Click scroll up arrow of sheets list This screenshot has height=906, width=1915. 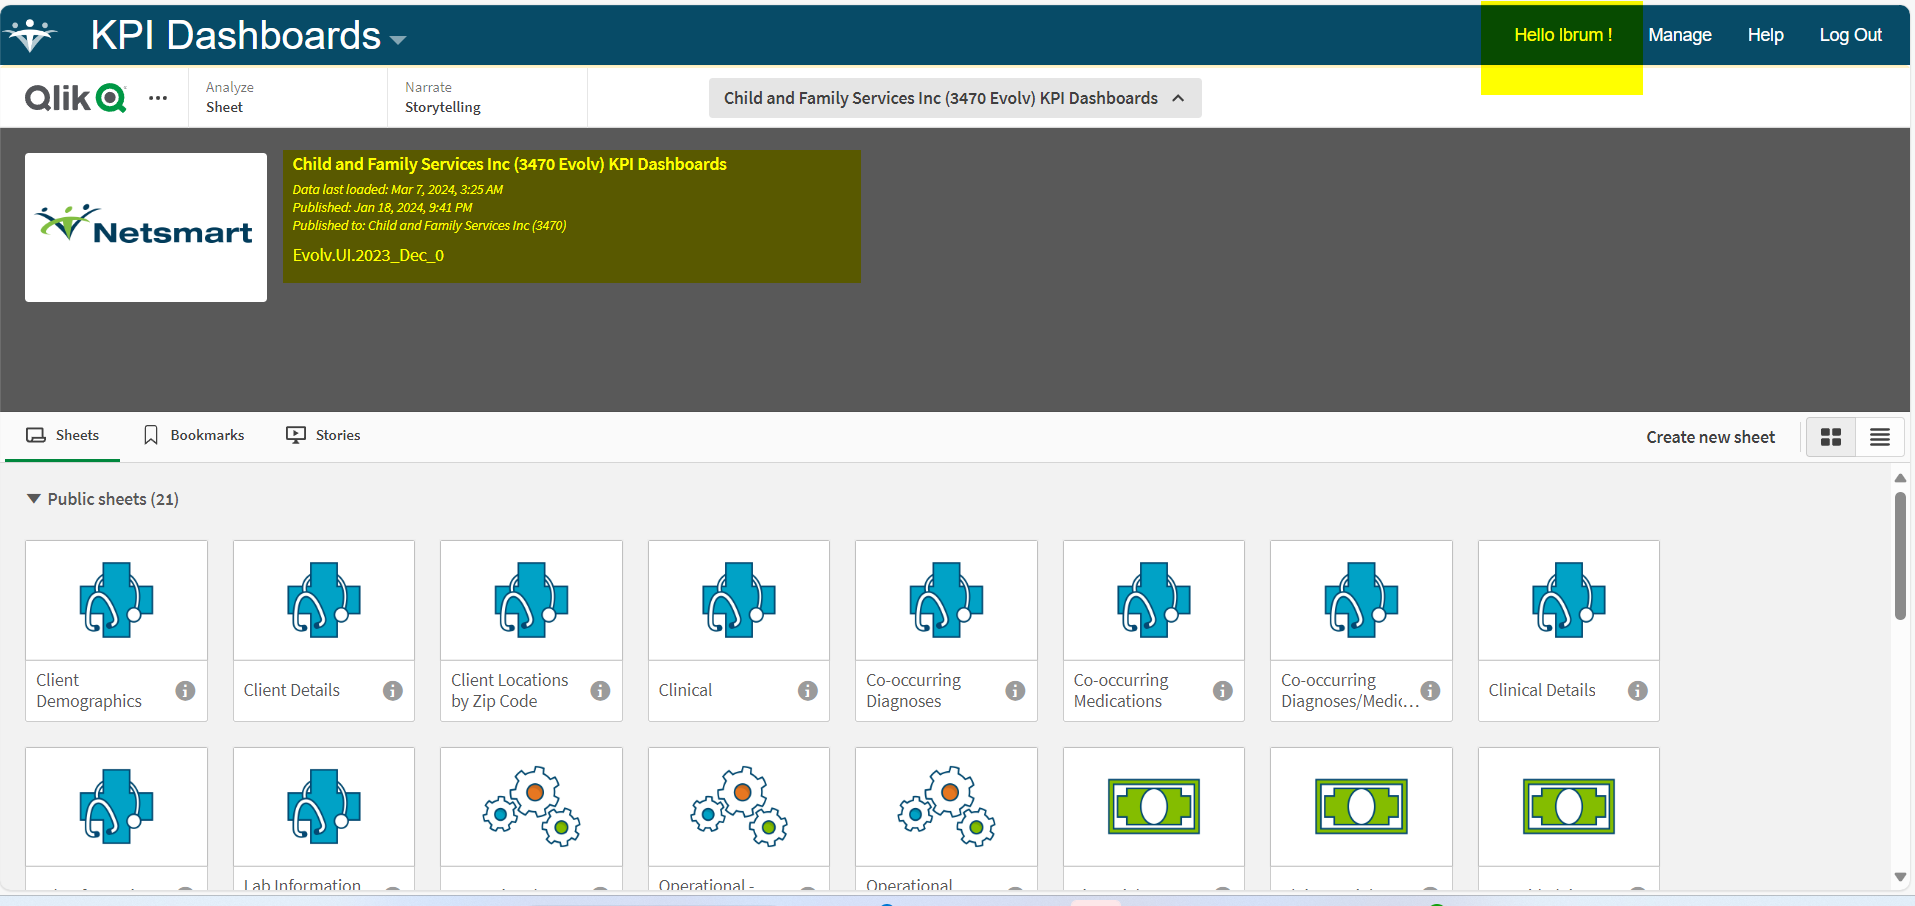click(1900, 478)
